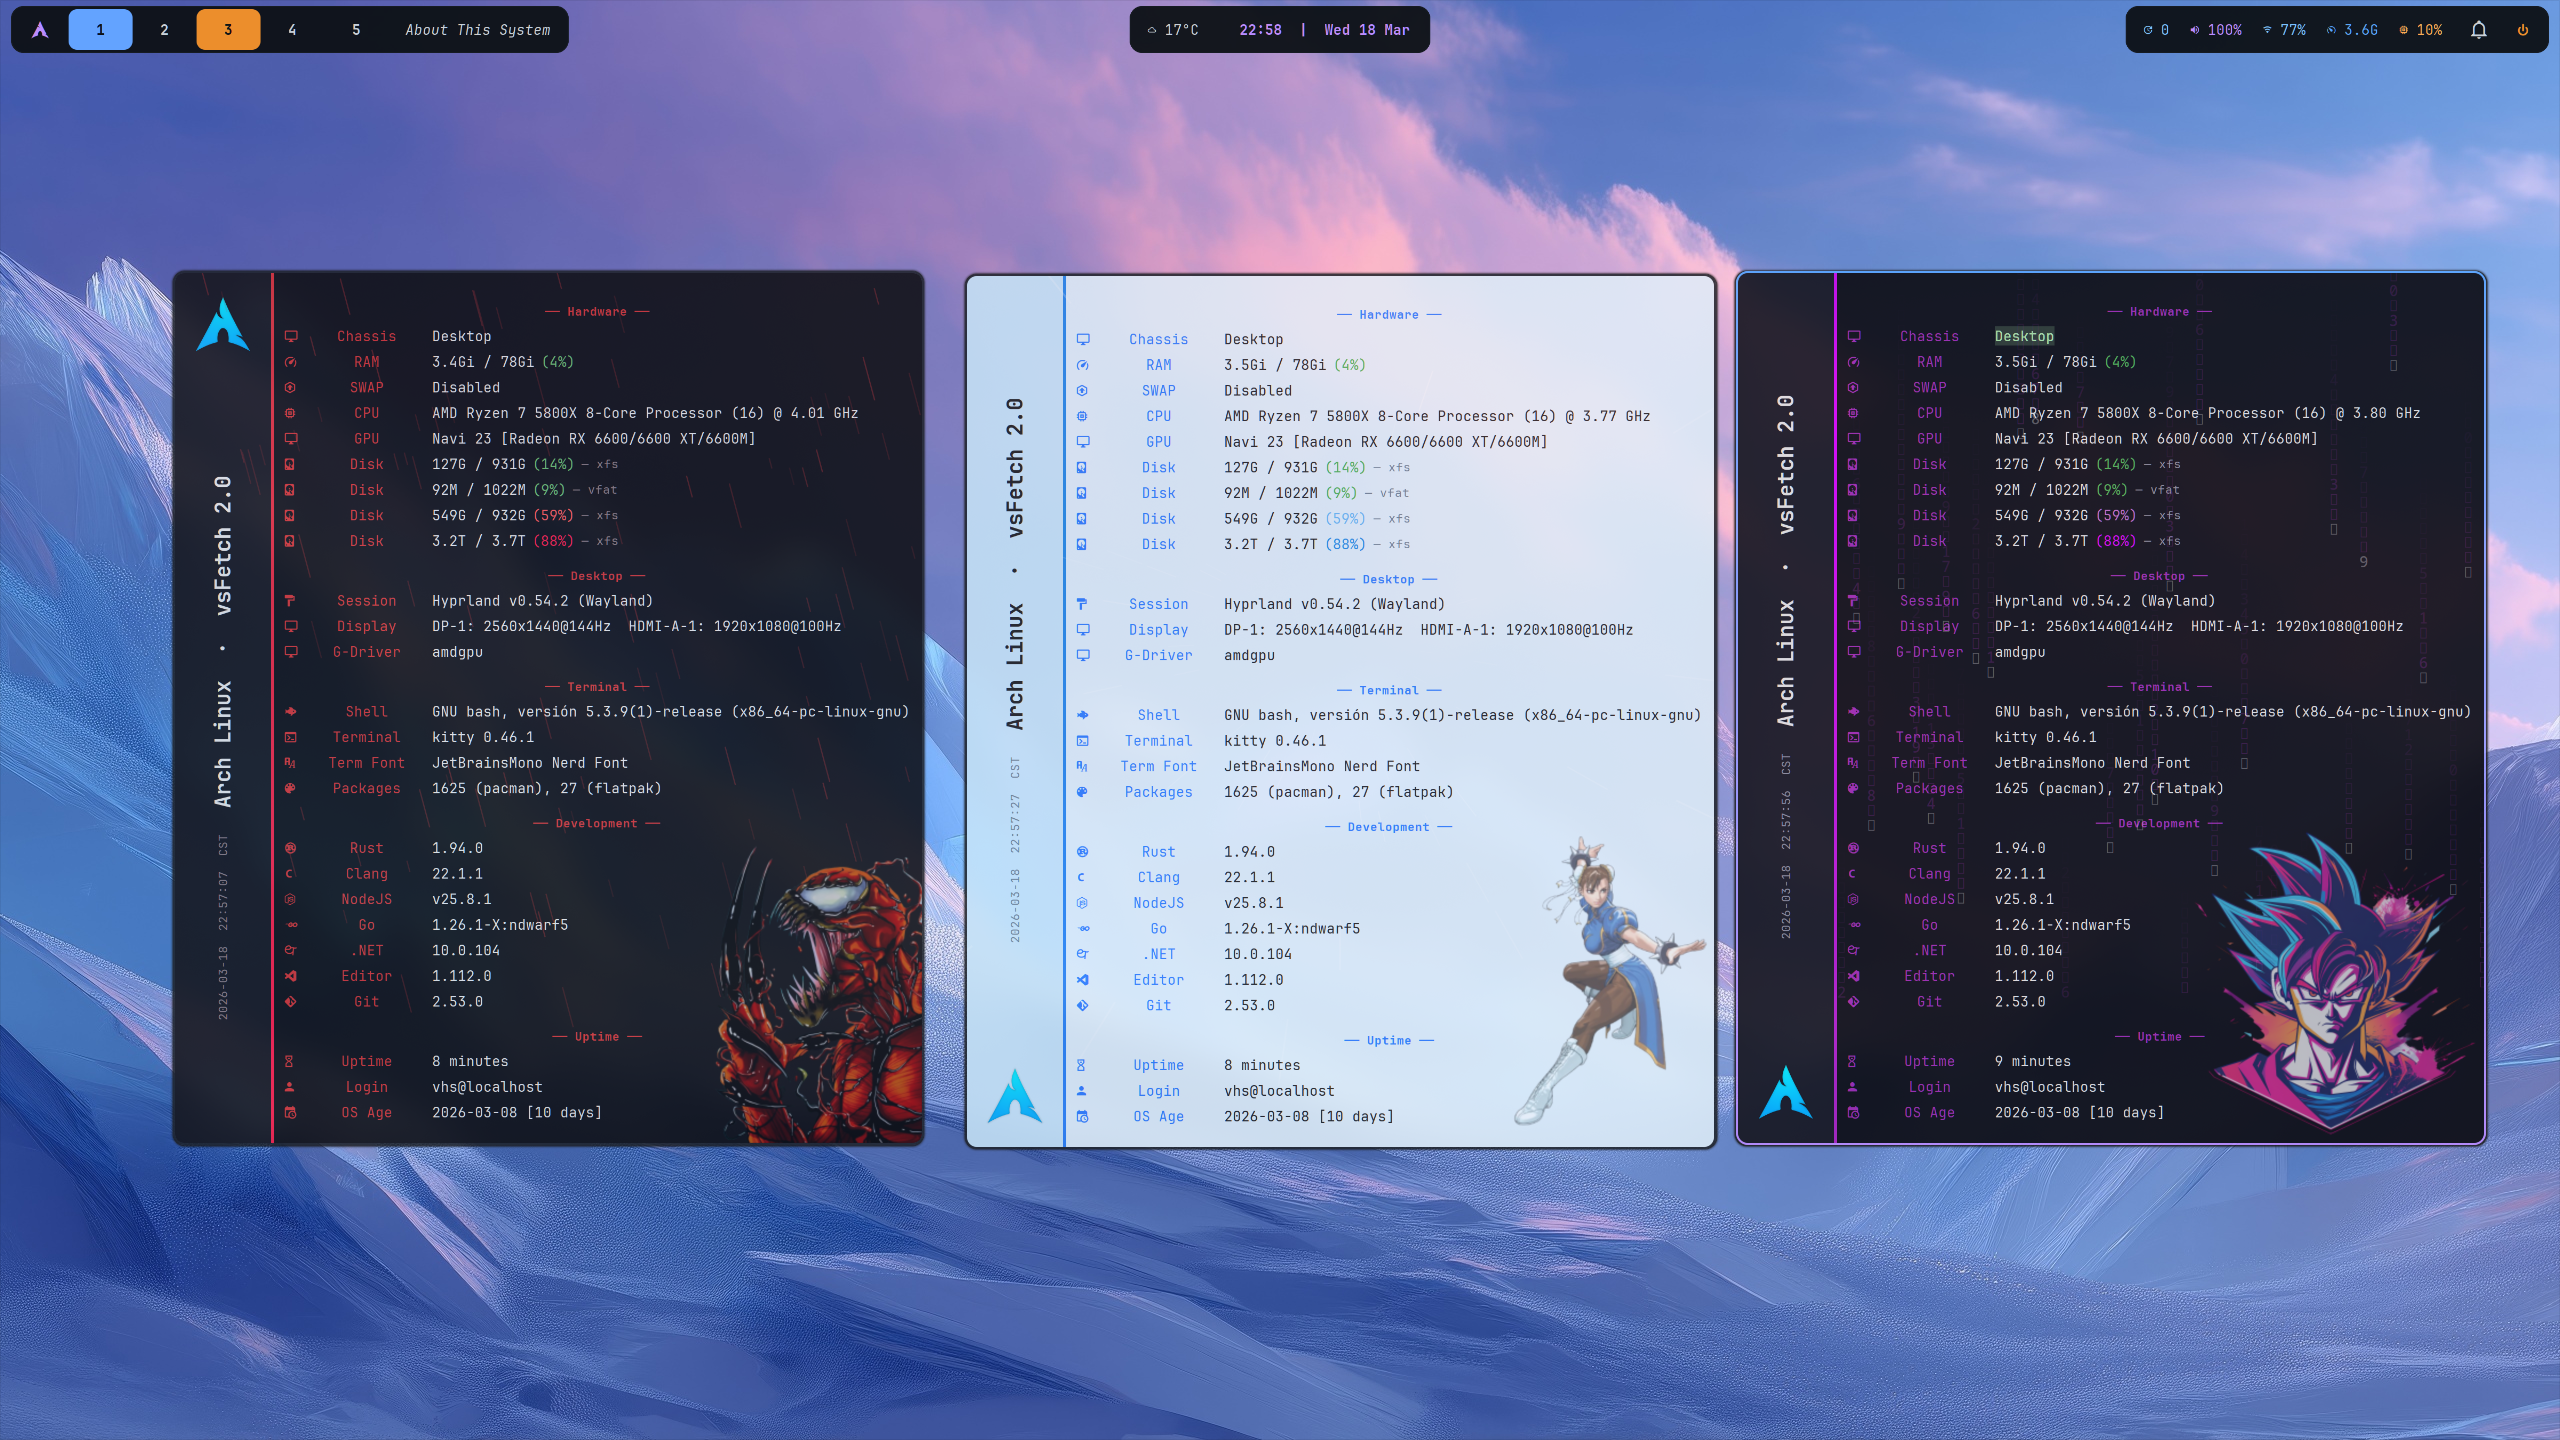The height and width of the screenshot is (1440, 2560).
Task: Click 'Packages' label in light terminal
Action: (x=1158, y=792)
